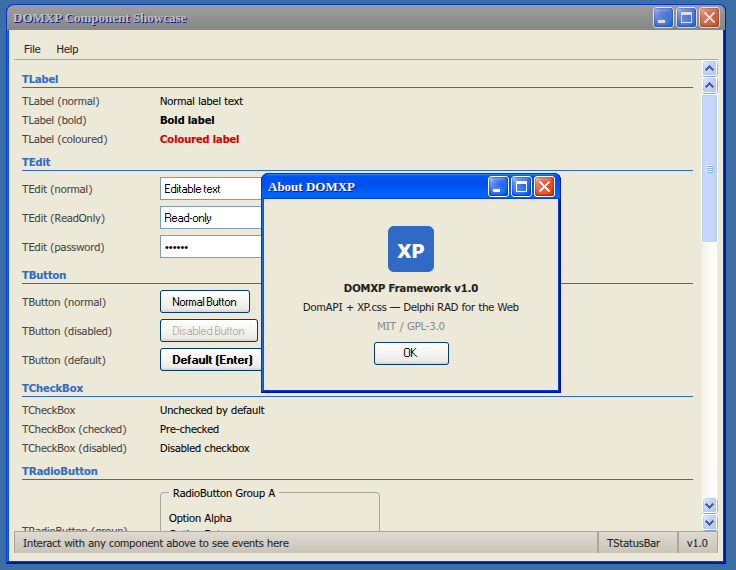Image resolution: width=736 pixels, height=570 pixels.
Task: Click the blue XP logo icon
Action: coord(410,250)
